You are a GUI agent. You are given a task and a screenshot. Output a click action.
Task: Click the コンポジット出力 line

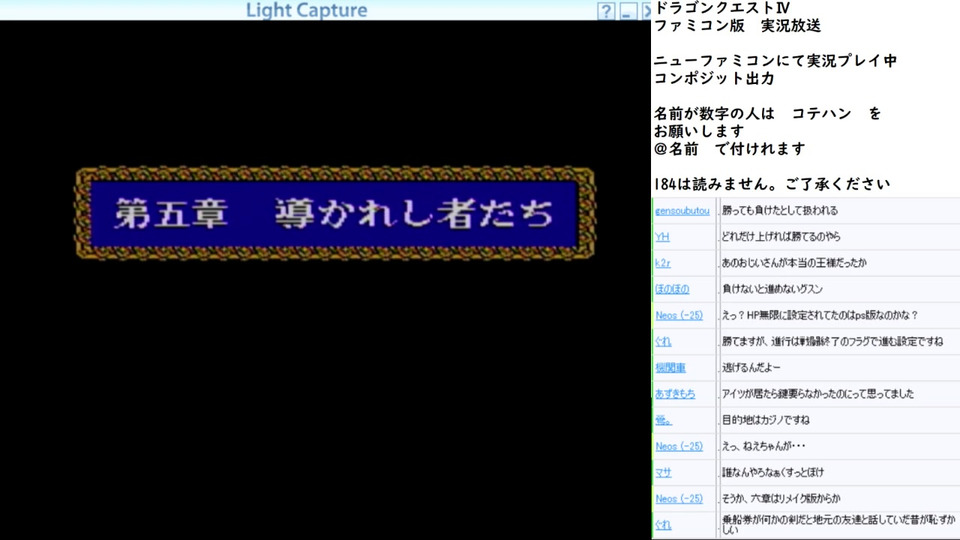point(714,78)
